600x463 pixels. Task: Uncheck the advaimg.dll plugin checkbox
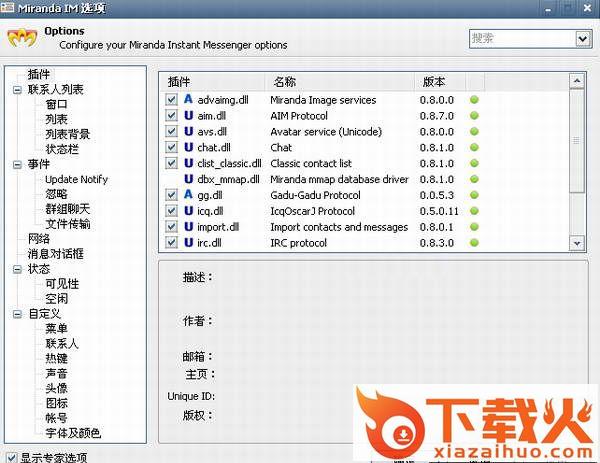pos(171,100)
